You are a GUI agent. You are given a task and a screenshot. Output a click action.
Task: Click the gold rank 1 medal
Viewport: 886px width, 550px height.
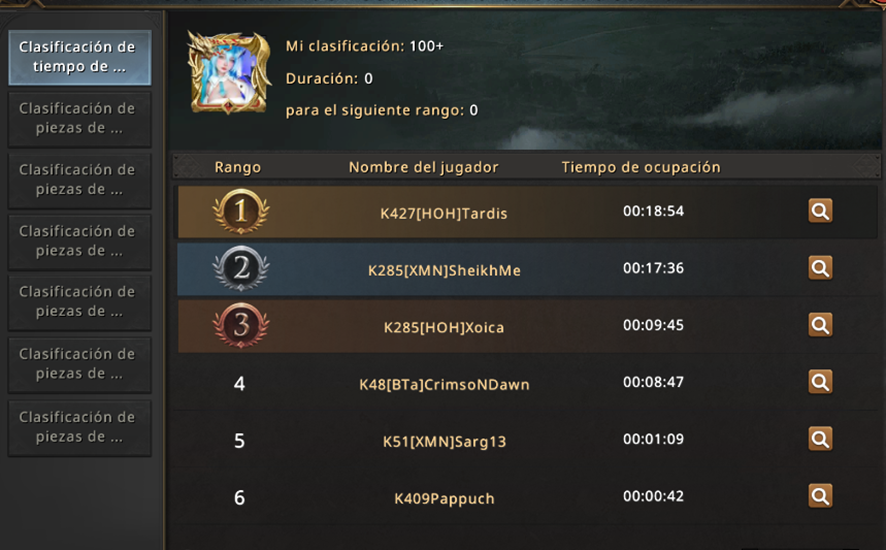click(241, 211)
